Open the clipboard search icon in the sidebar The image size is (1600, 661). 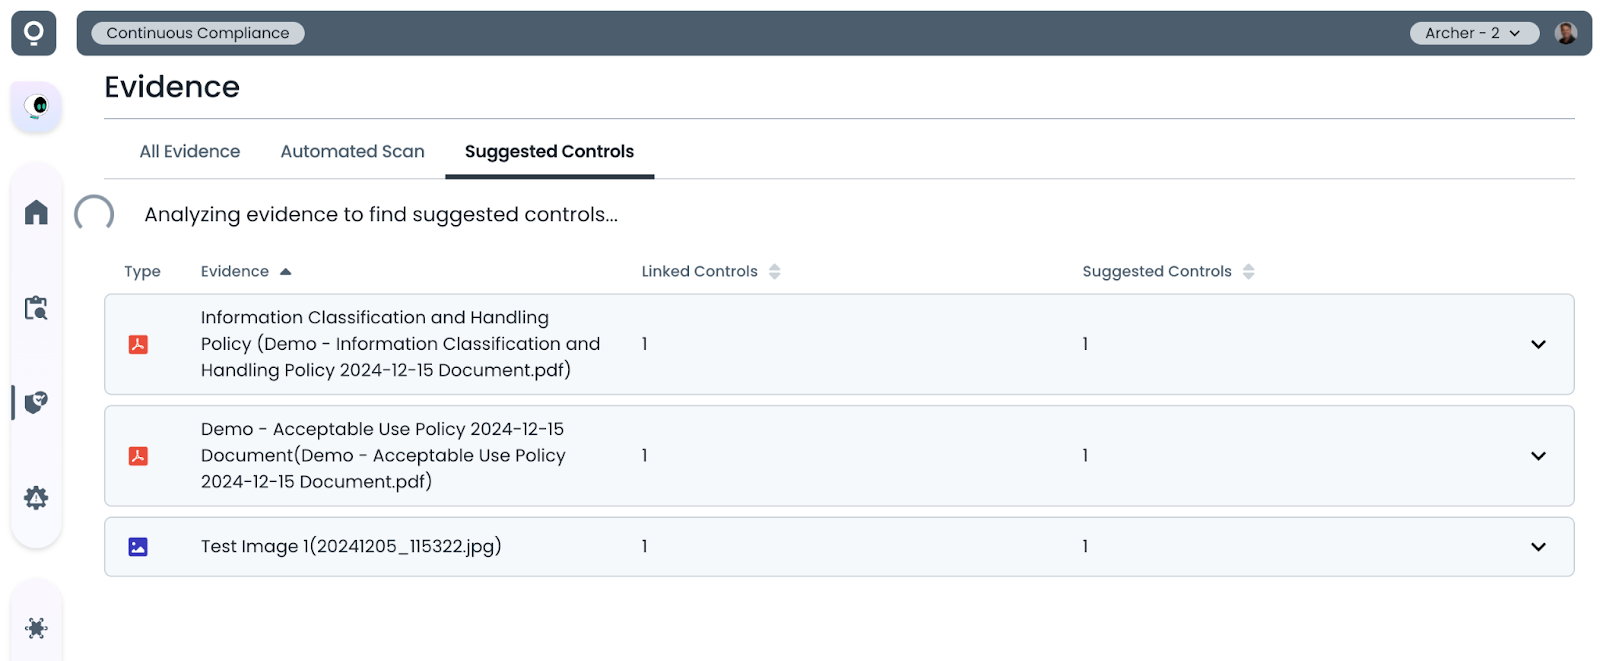tap(36, 308)
